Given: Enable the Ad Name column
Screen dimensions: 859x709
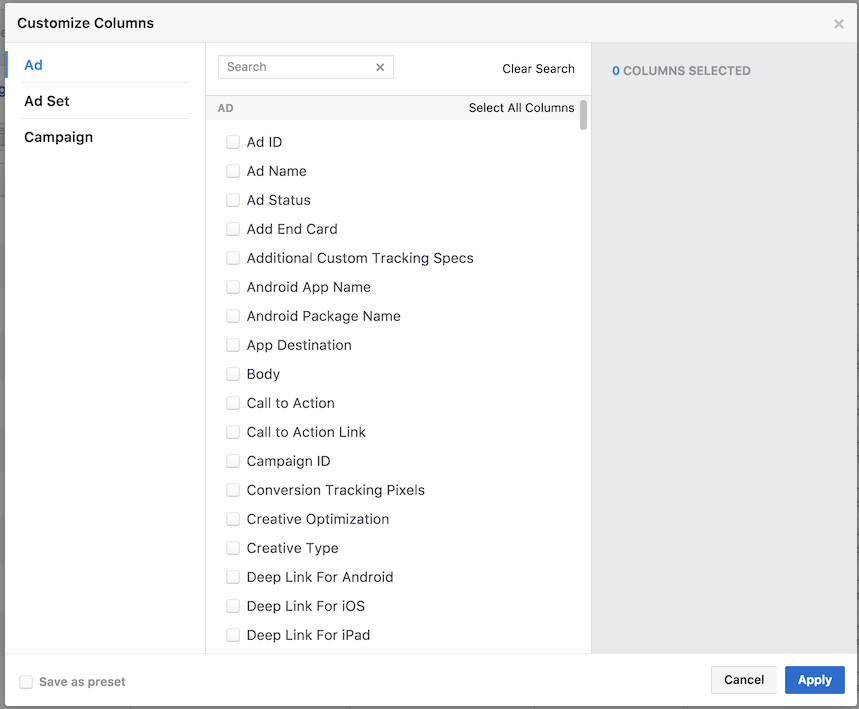Looking at the screenshot, I should pyautogui.click(x=233, y=171).
